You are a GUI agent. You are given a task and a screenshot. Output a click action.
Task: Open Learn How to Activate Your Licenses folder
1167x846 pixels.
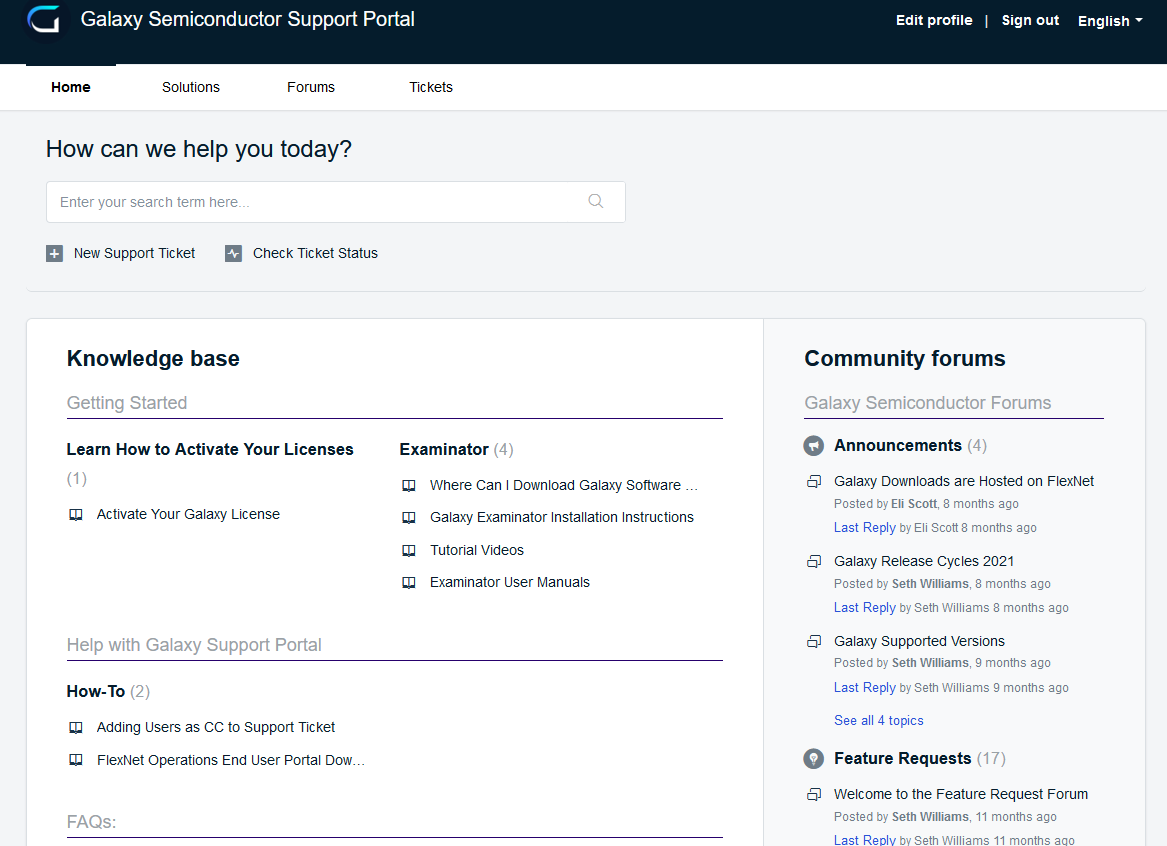pos(210,449)
